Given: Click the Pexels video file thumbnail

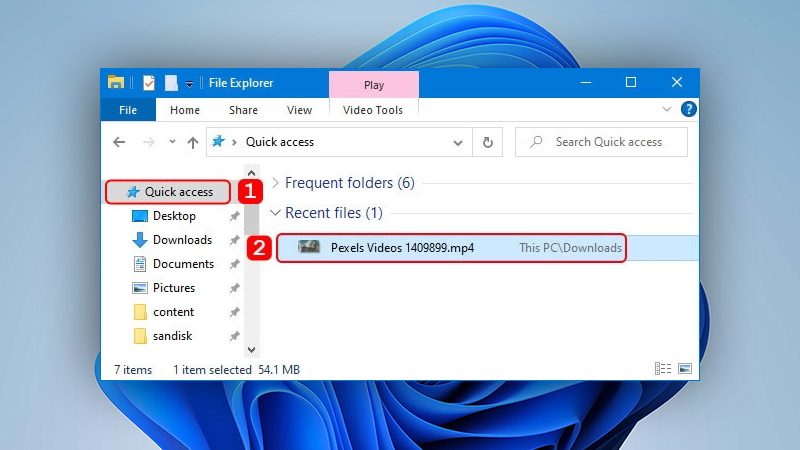Looking at the screenshot, I should pos(309,247).
